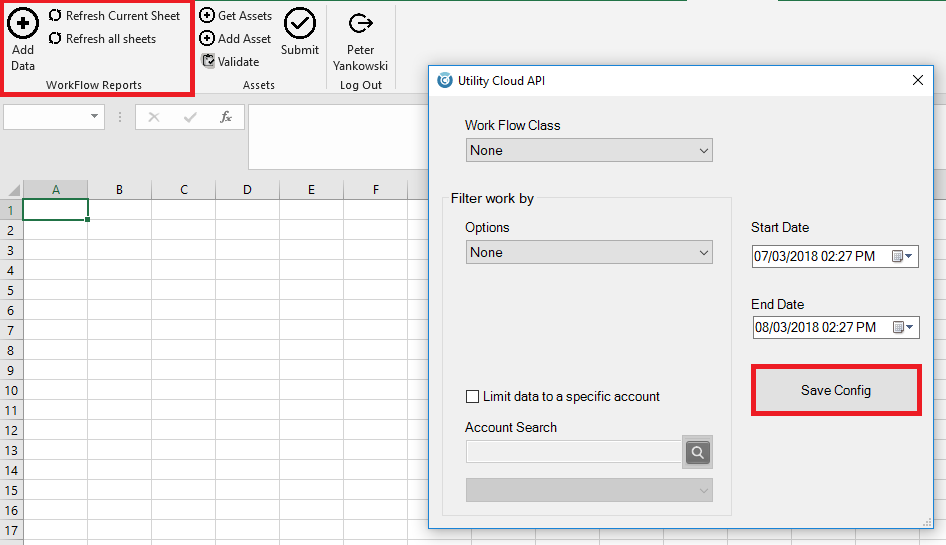This screenshot has width=946, height=545.
Task: Click the Insert Function fx button
Action: click(226, 117)
